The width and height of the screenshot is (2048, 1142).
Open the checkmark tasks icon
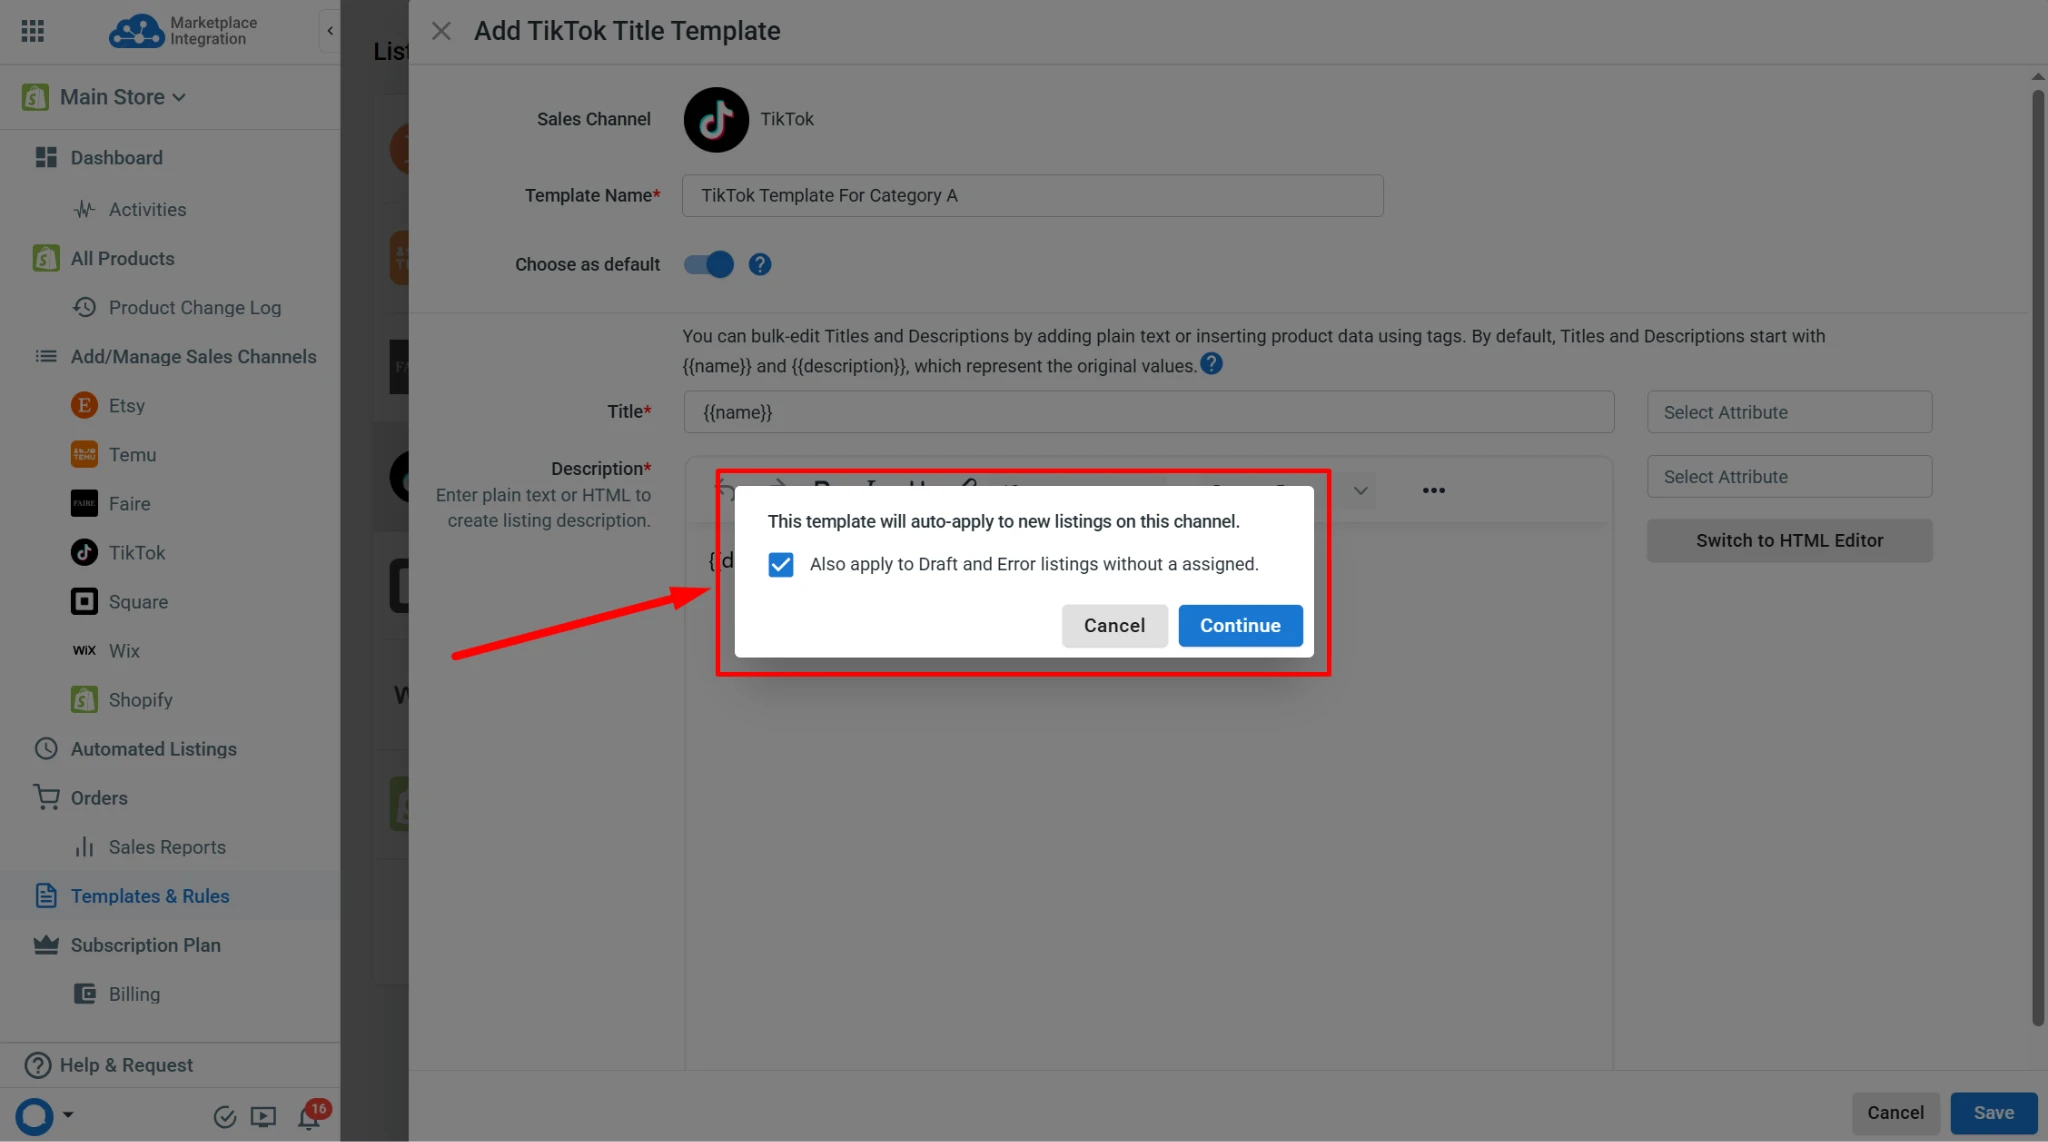pos(225,1117)
